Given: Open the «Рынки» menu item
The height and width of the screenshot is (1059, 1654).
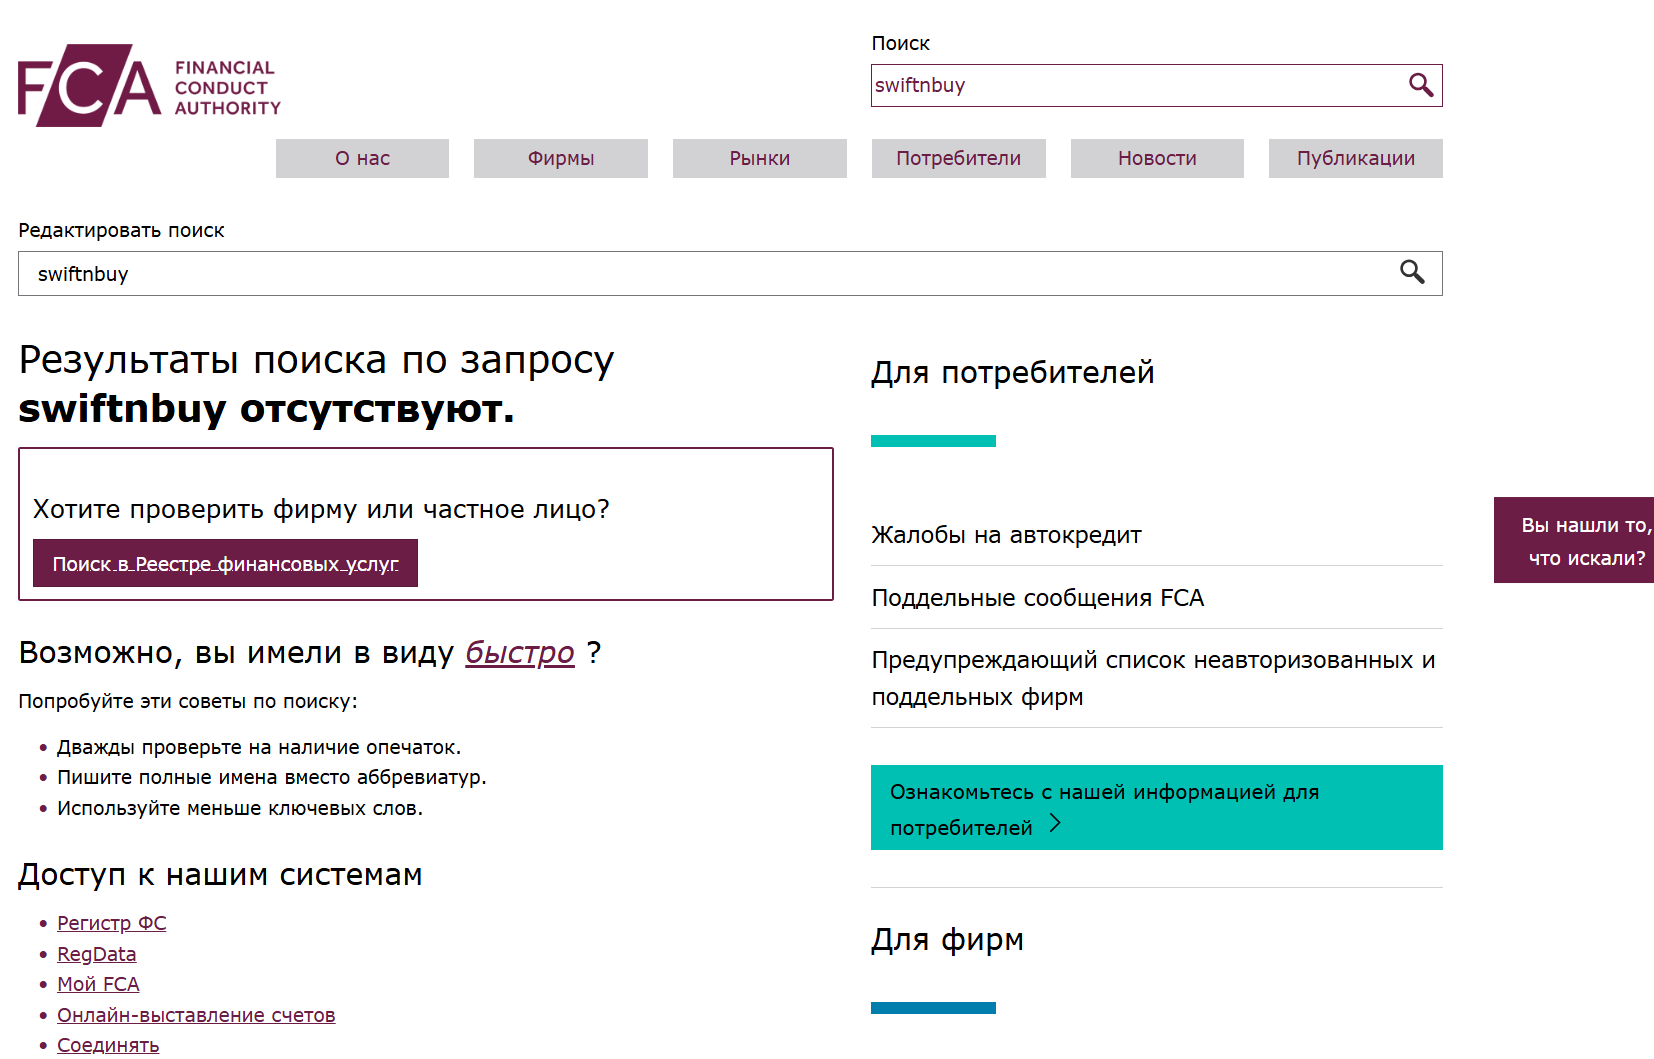Looking at the screenshot, I should pos(759,158).
